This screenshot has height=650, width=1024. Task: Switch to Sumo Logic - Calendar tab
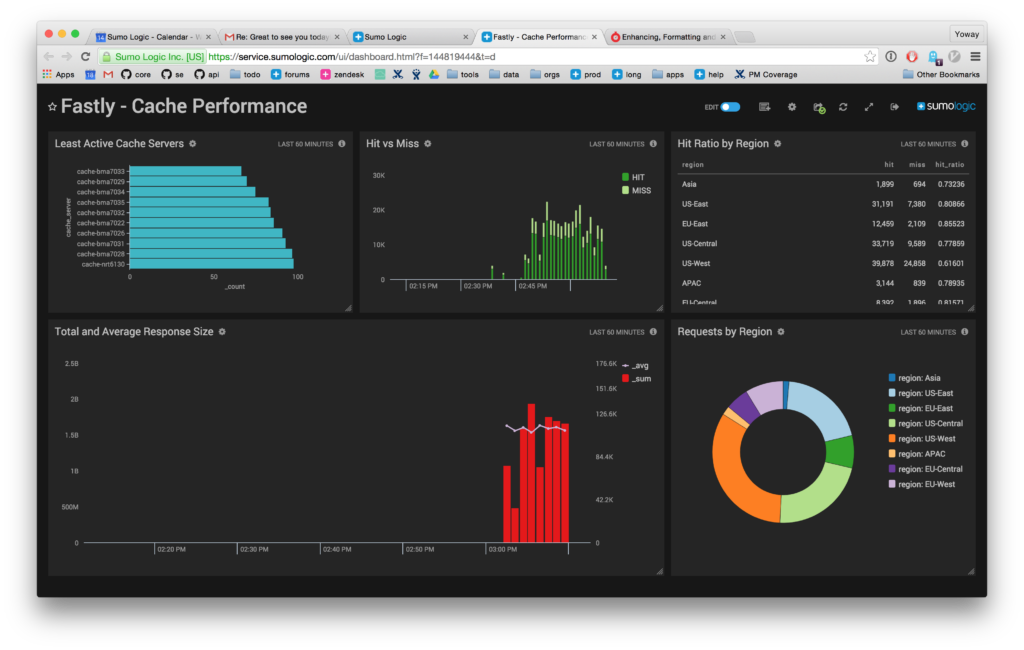click(x=153, y=37)
